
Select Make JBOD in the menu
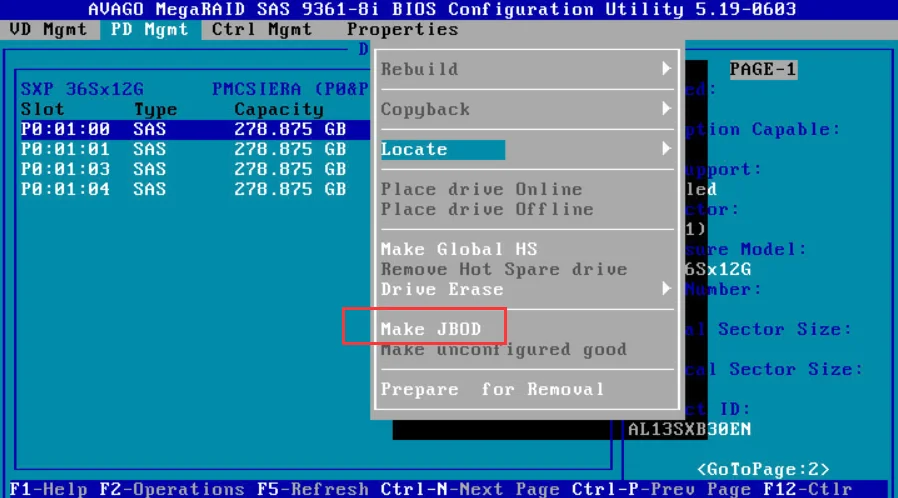click(x=431, y=329)
